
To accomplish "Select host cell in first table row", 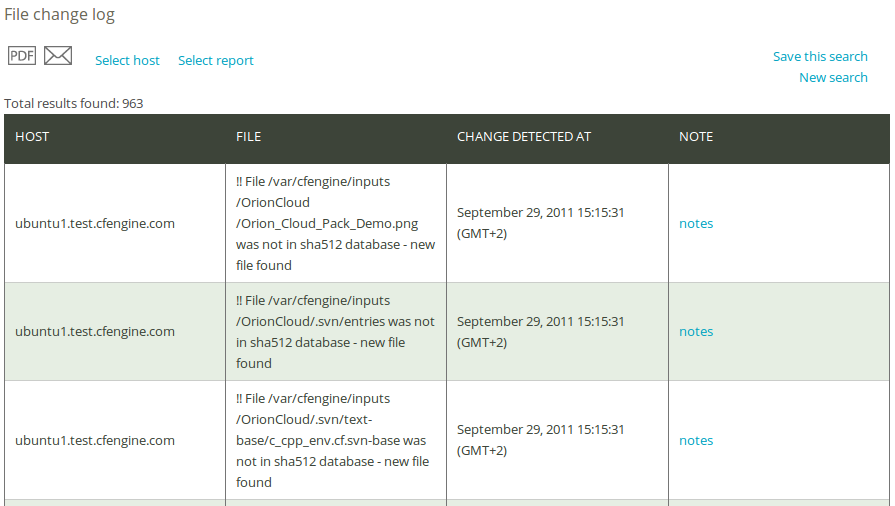I will (x=95, y=223).
